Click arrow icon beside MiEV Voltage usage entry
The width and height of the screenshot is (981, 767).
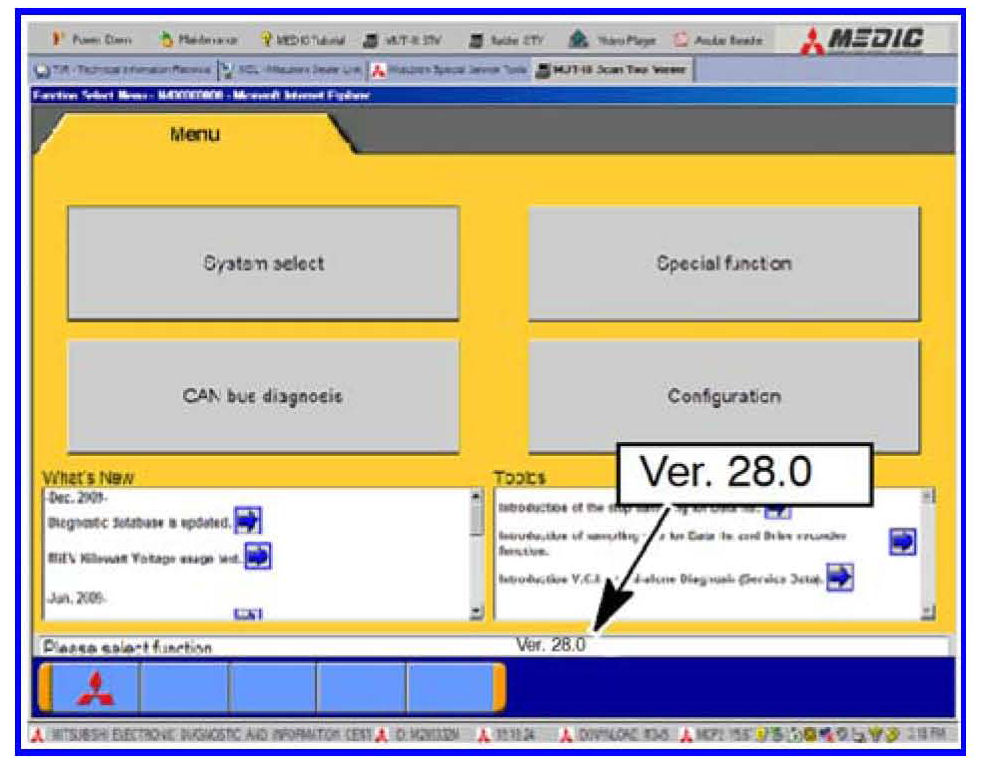257,555
